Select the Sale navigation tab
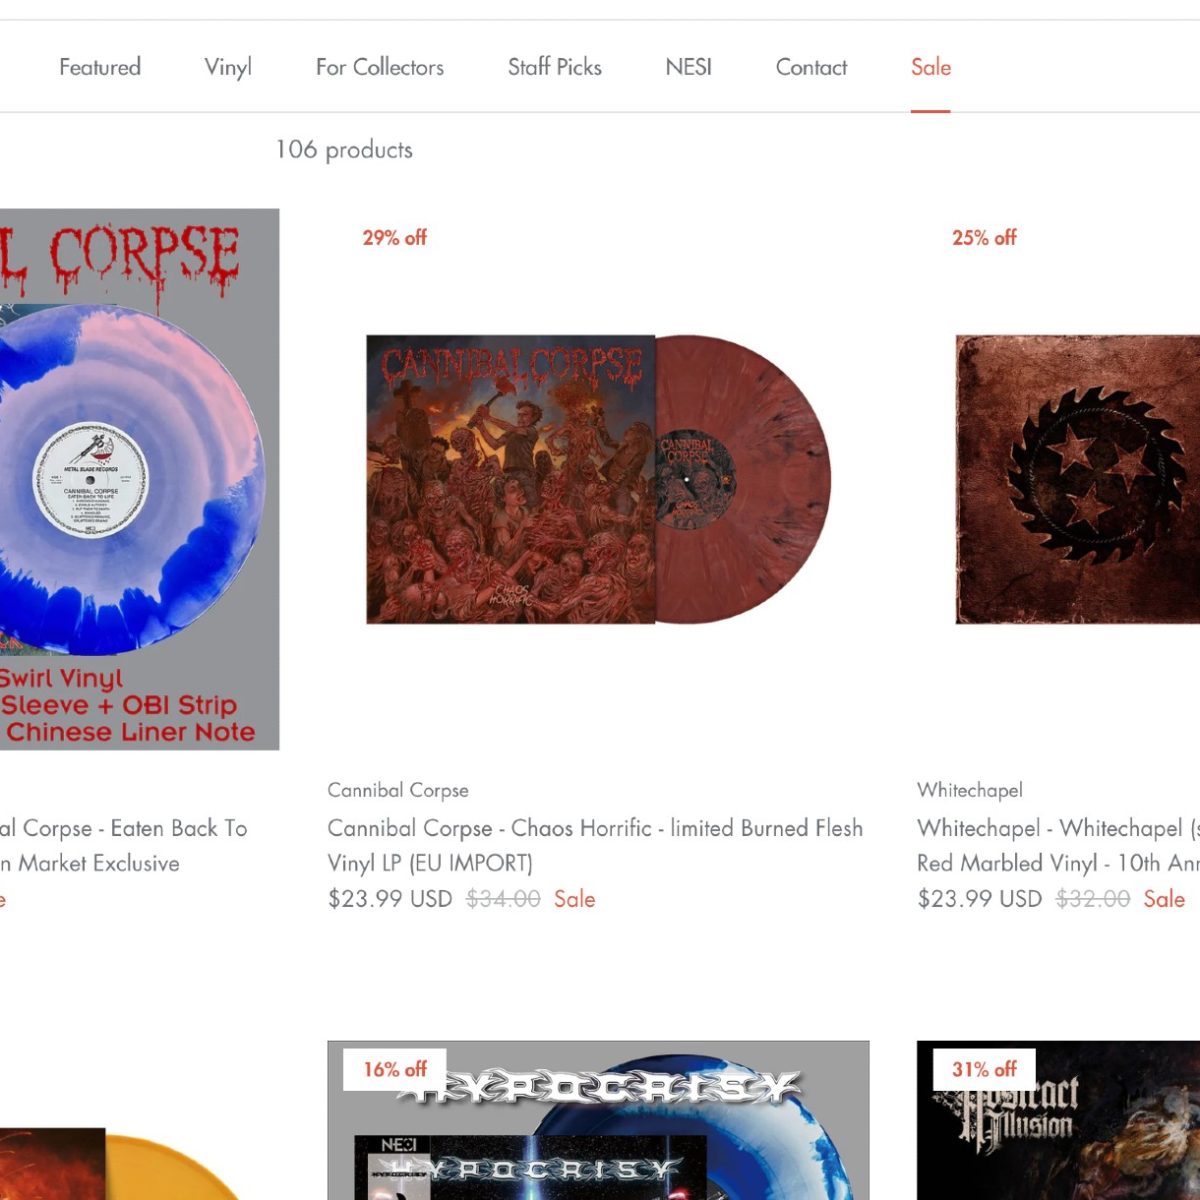The height and width of the screenshot is (1200, 1200). pos(931,67)
